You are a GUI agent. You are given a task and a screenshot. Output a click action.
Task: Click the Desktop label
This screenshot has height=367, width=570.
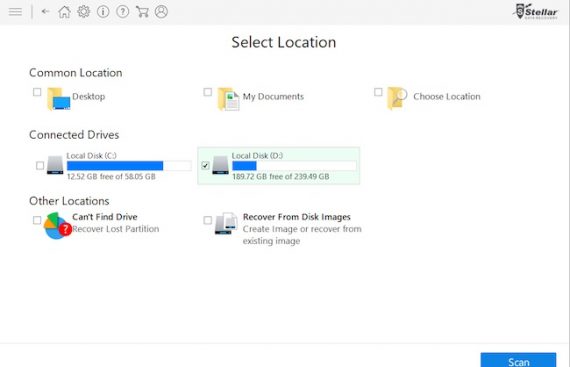point(89,96)
